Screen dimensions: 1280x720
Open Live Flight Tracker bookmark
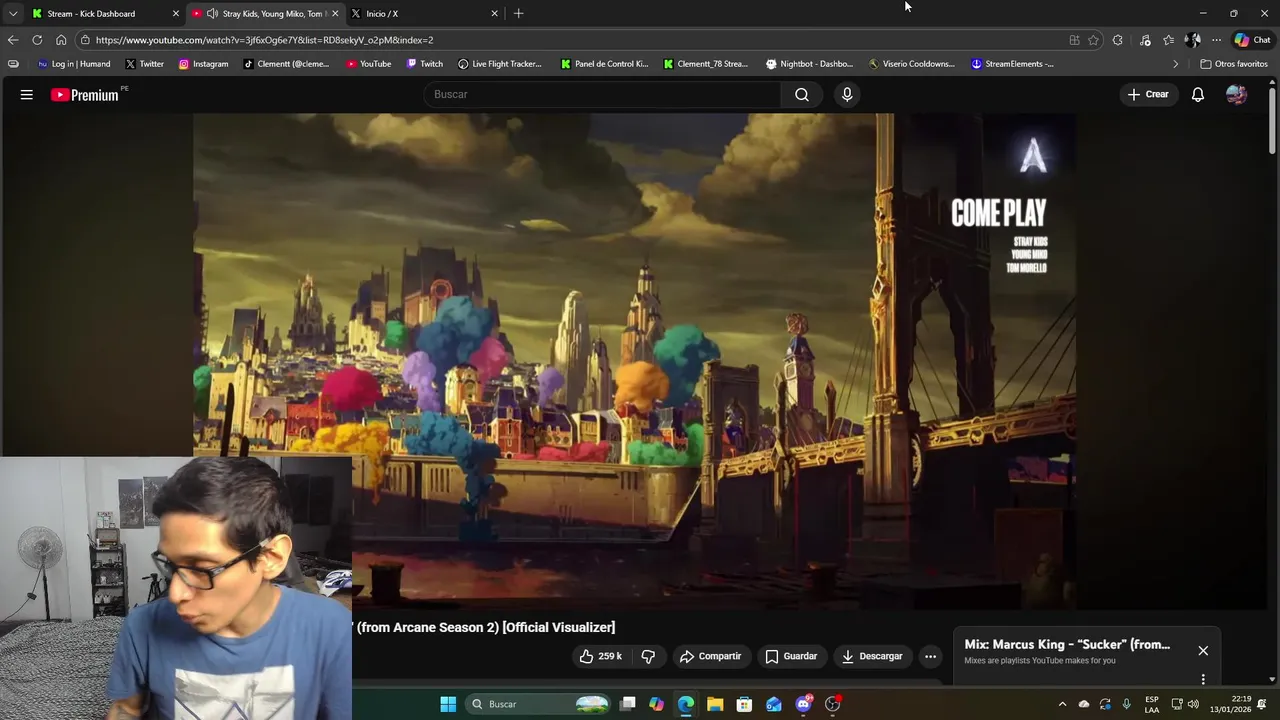499,64
